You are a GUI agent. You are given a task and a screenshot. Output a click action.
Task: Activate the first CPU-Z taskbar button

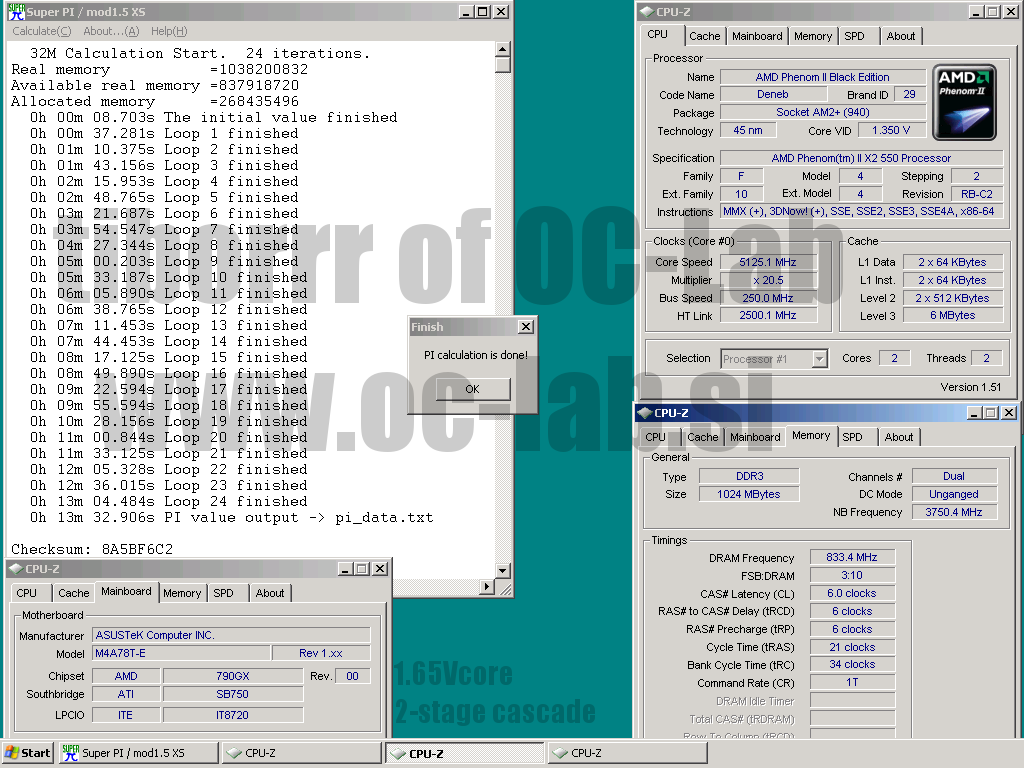point(301,753)
